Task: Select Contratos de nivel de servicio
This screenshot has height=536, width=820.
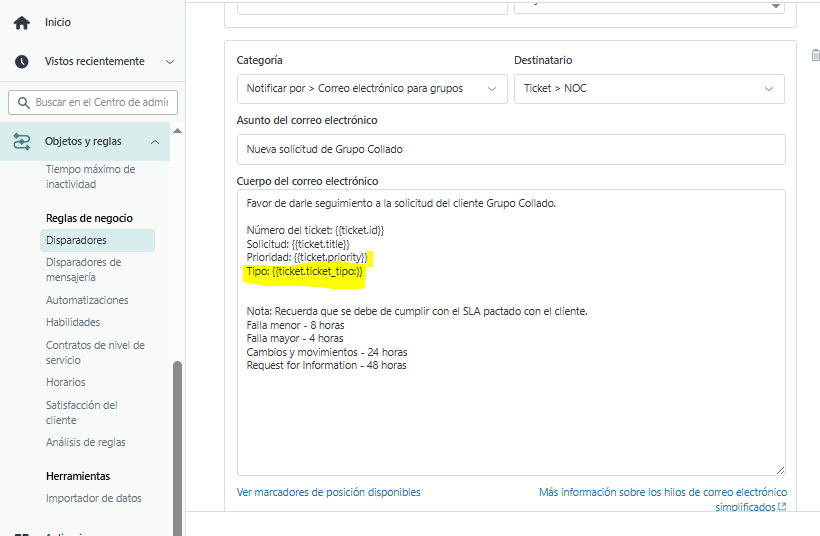Action: 95,352
